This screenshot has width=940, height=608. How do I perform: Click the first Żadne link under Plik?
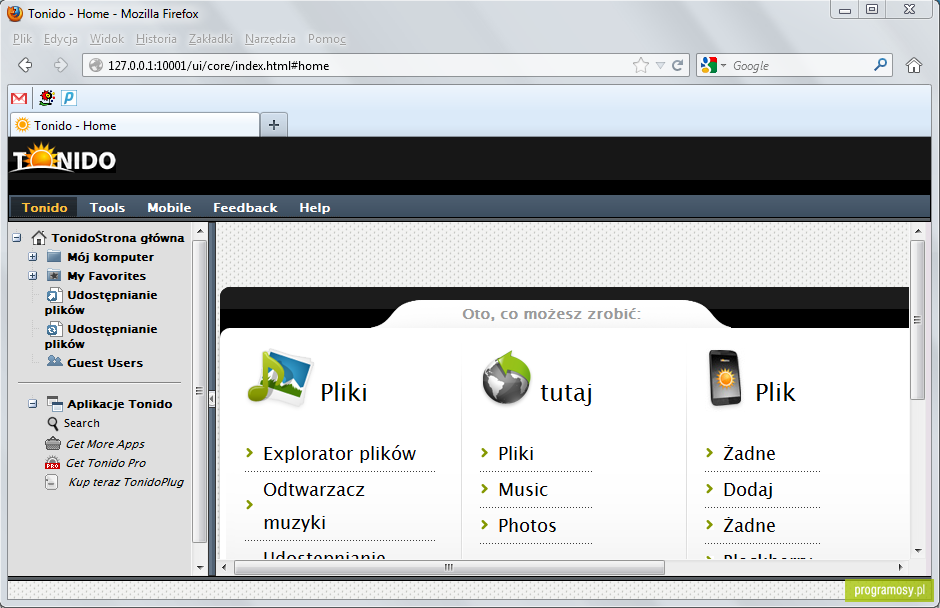coord(749,453)
